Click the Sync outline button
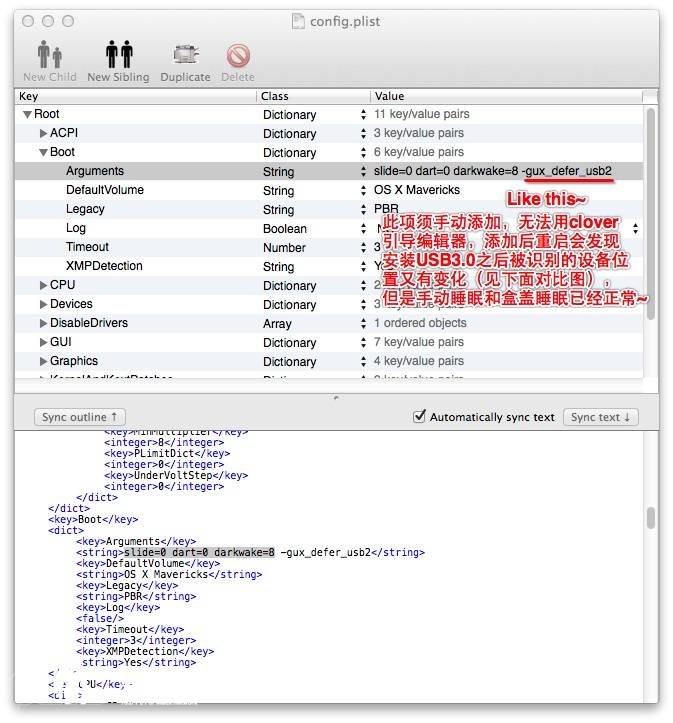This screenshot has width=673, height=723. (80, 417)
